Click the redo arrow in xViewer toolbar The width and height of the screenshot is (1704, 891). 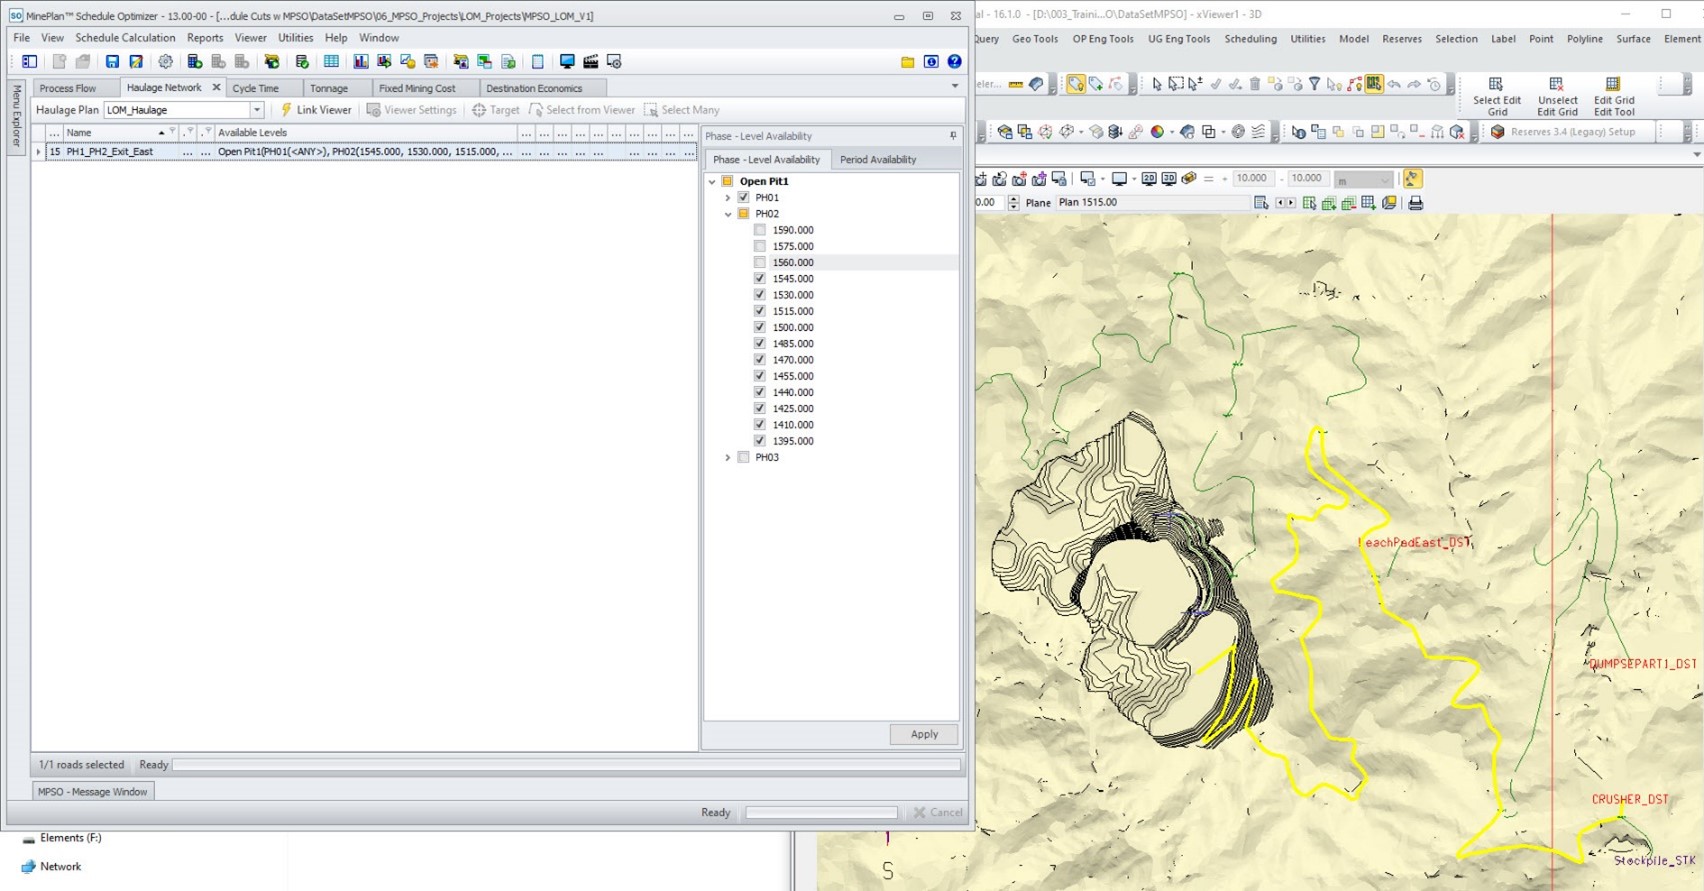tap(1414, 85)
